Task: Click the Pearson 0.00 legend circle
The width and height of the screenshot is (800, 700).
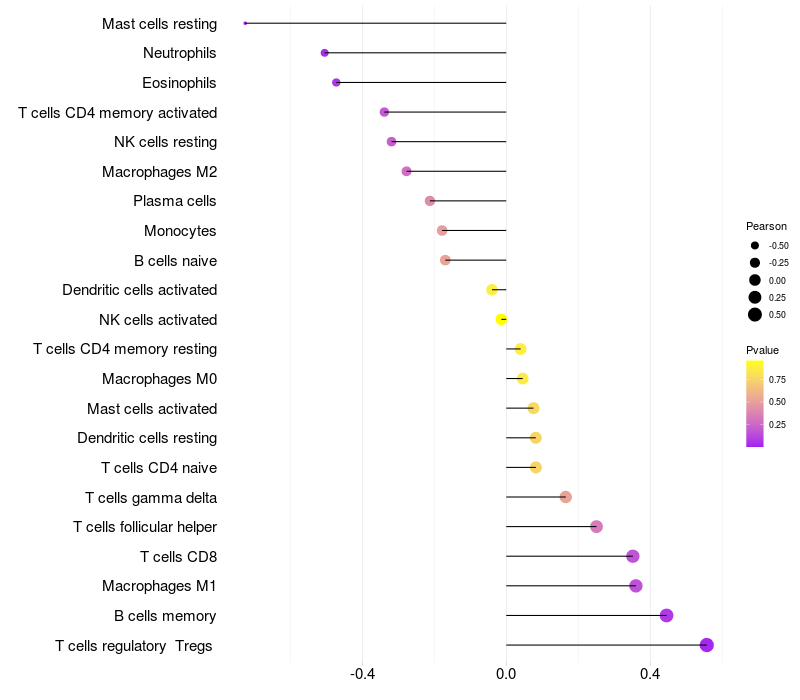Action: pos(755,280)
